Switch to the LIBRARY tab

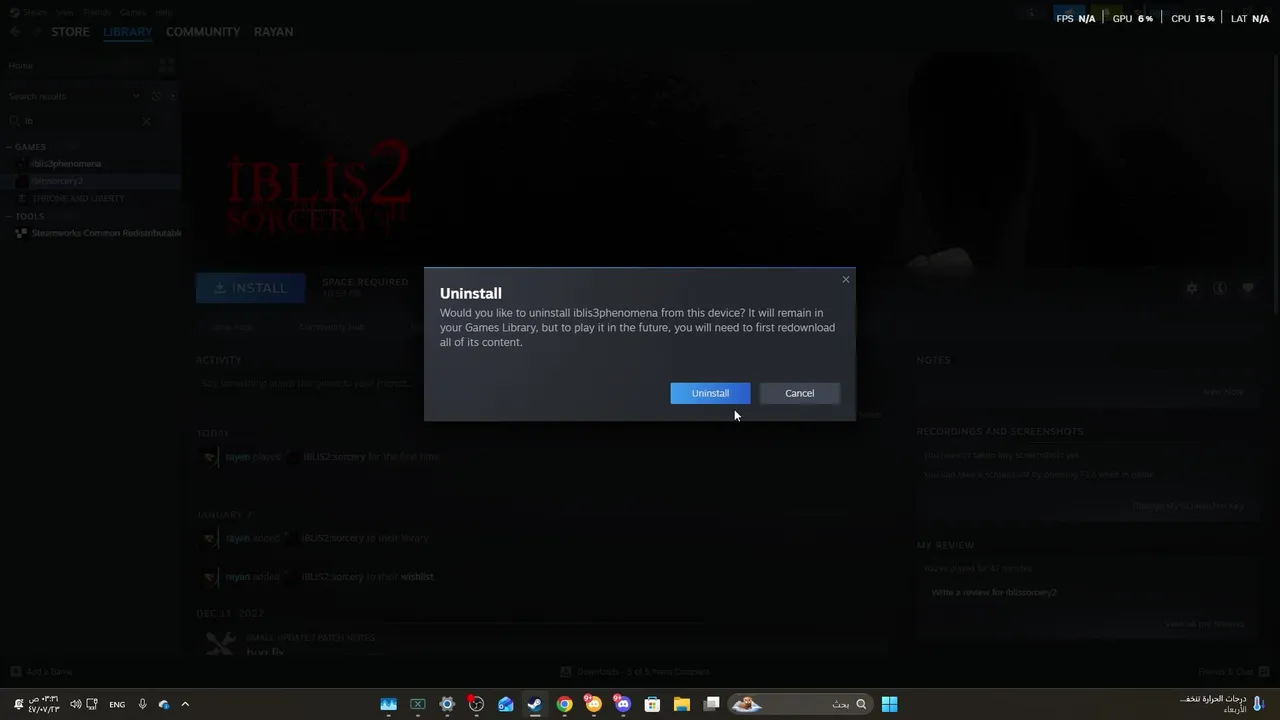tap(127, 32)
